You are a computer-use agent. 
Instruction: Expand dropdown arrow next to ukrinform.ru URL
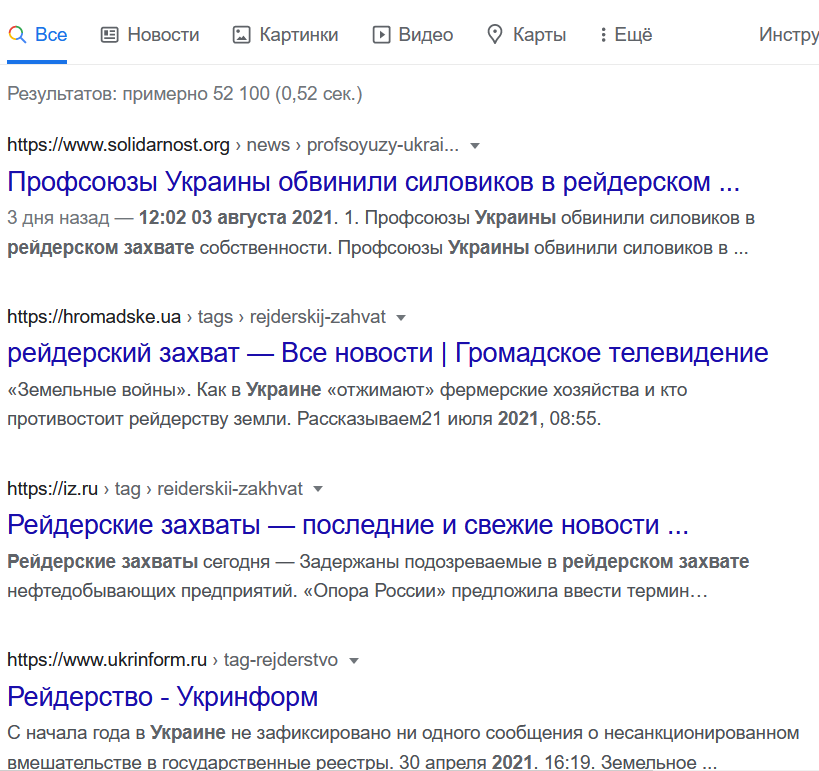coord(354,661)
